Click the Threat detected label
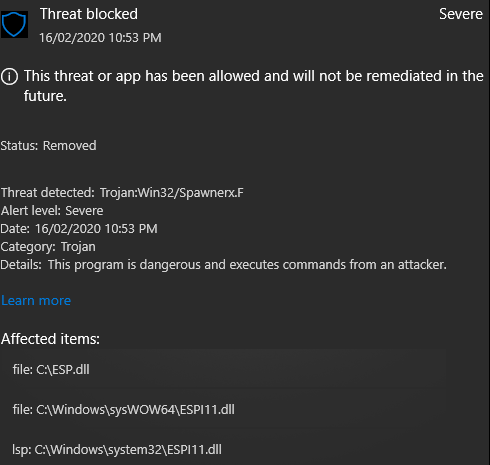Viewport: 490px width, 465px height. click(x=48, y=193)
